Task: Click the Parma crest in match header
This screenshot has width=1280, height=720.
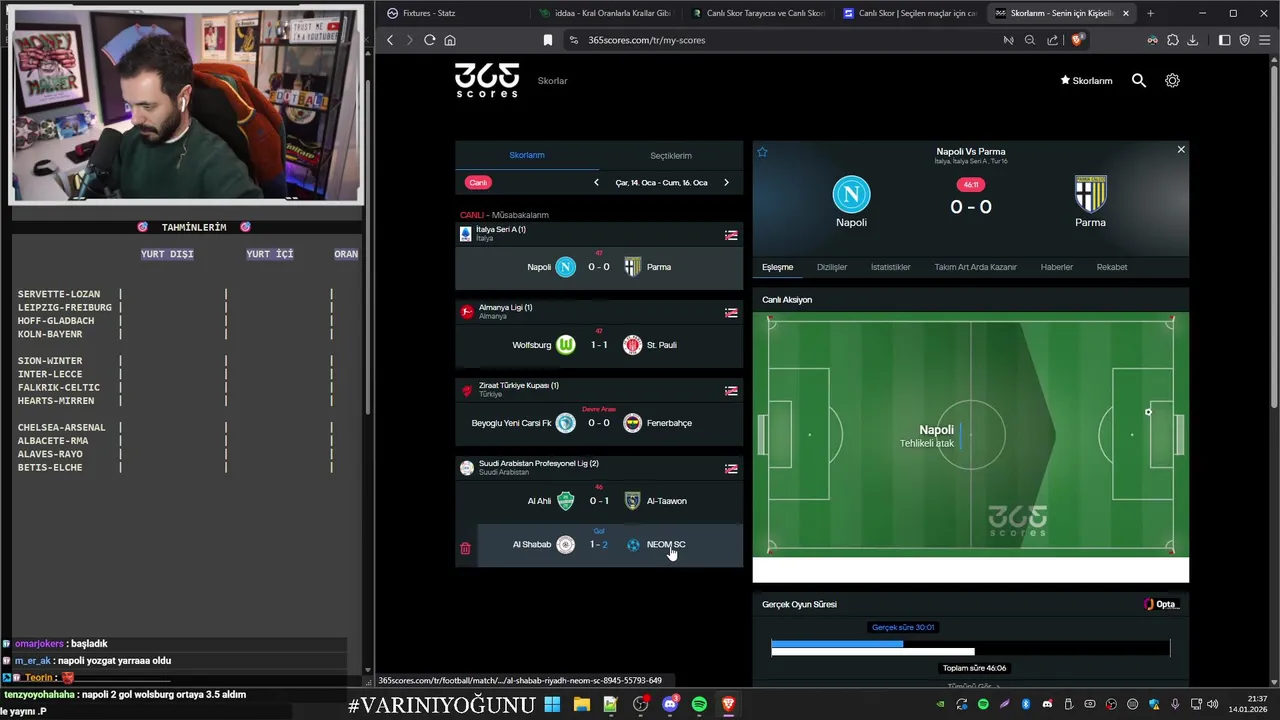Action: (x=1090, y=194)
